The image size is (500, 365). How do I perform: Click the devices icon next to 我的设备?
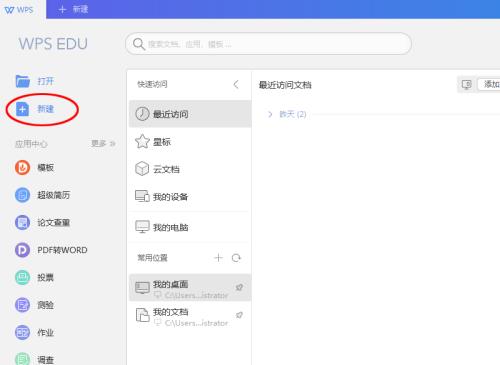click(x=142, y=196)
